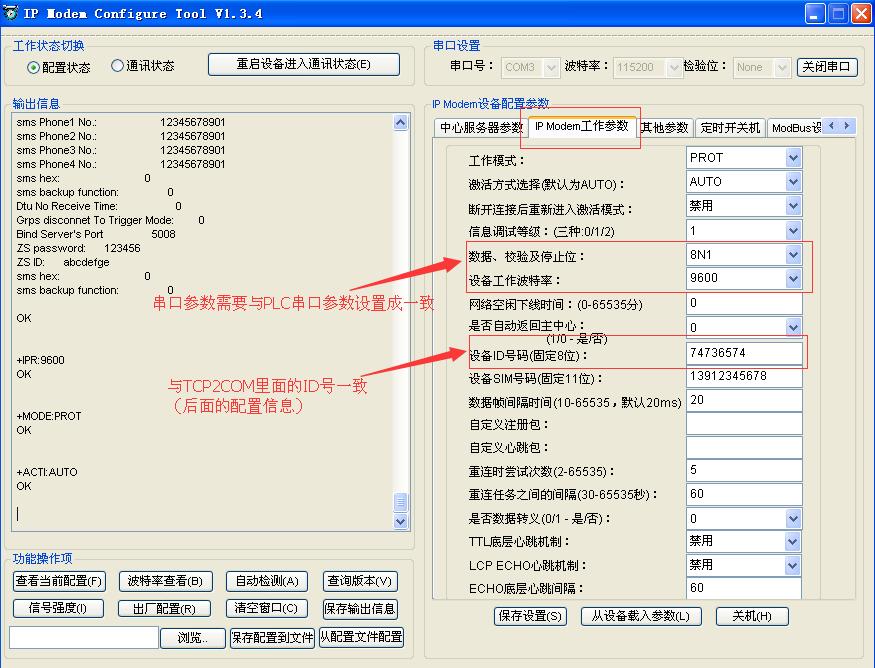
Task: Click 保存设置(S) button
Action: [x=530, y=616]
